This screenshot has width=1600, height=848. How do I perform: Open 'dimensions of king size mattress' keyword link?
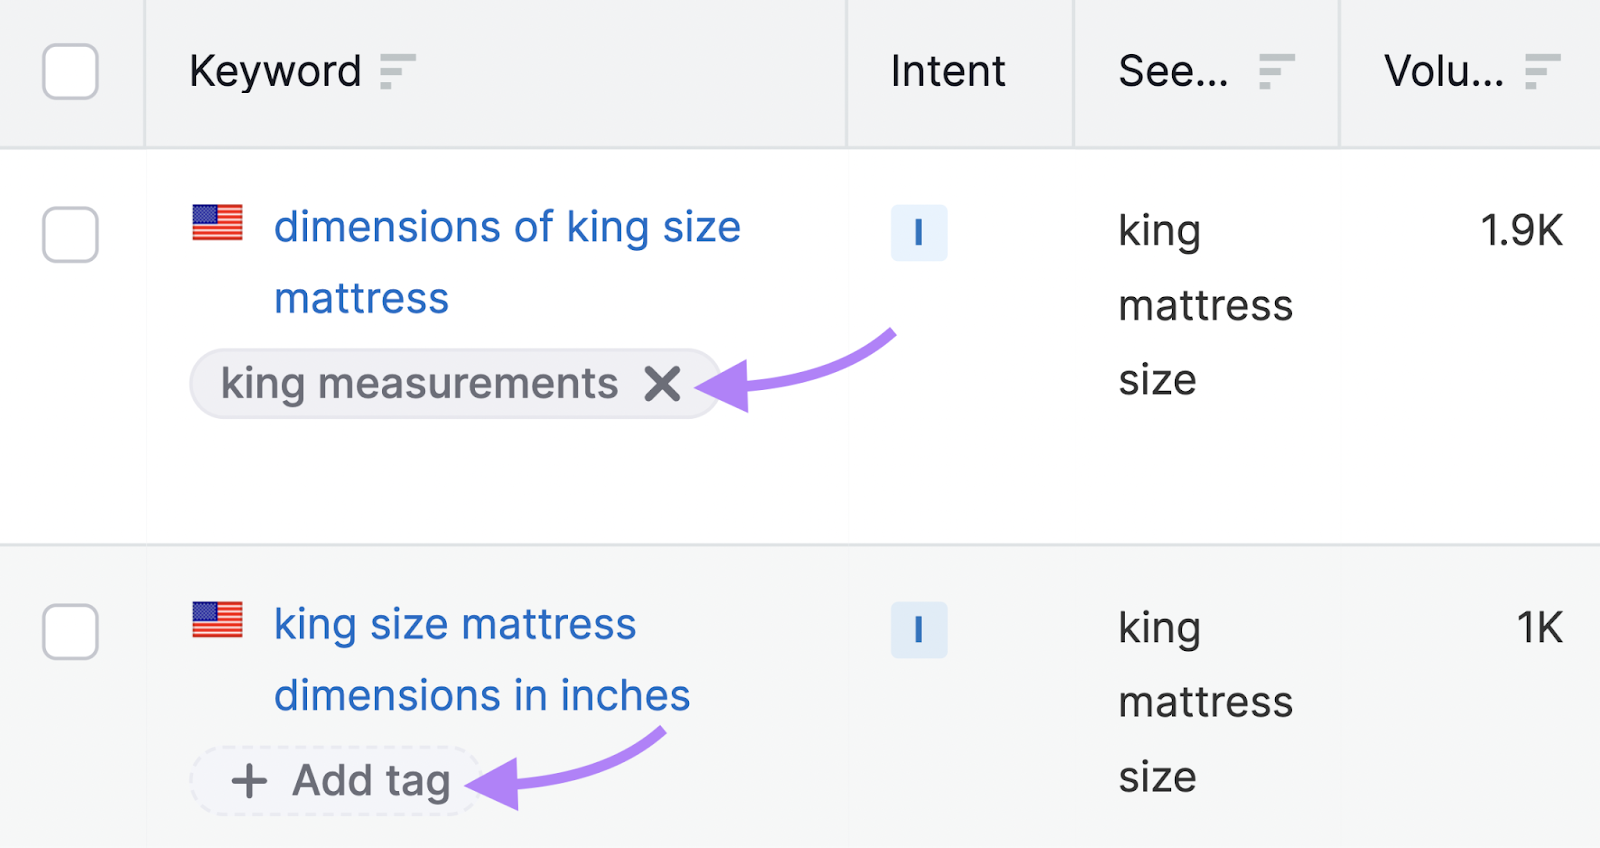point(507,228)
